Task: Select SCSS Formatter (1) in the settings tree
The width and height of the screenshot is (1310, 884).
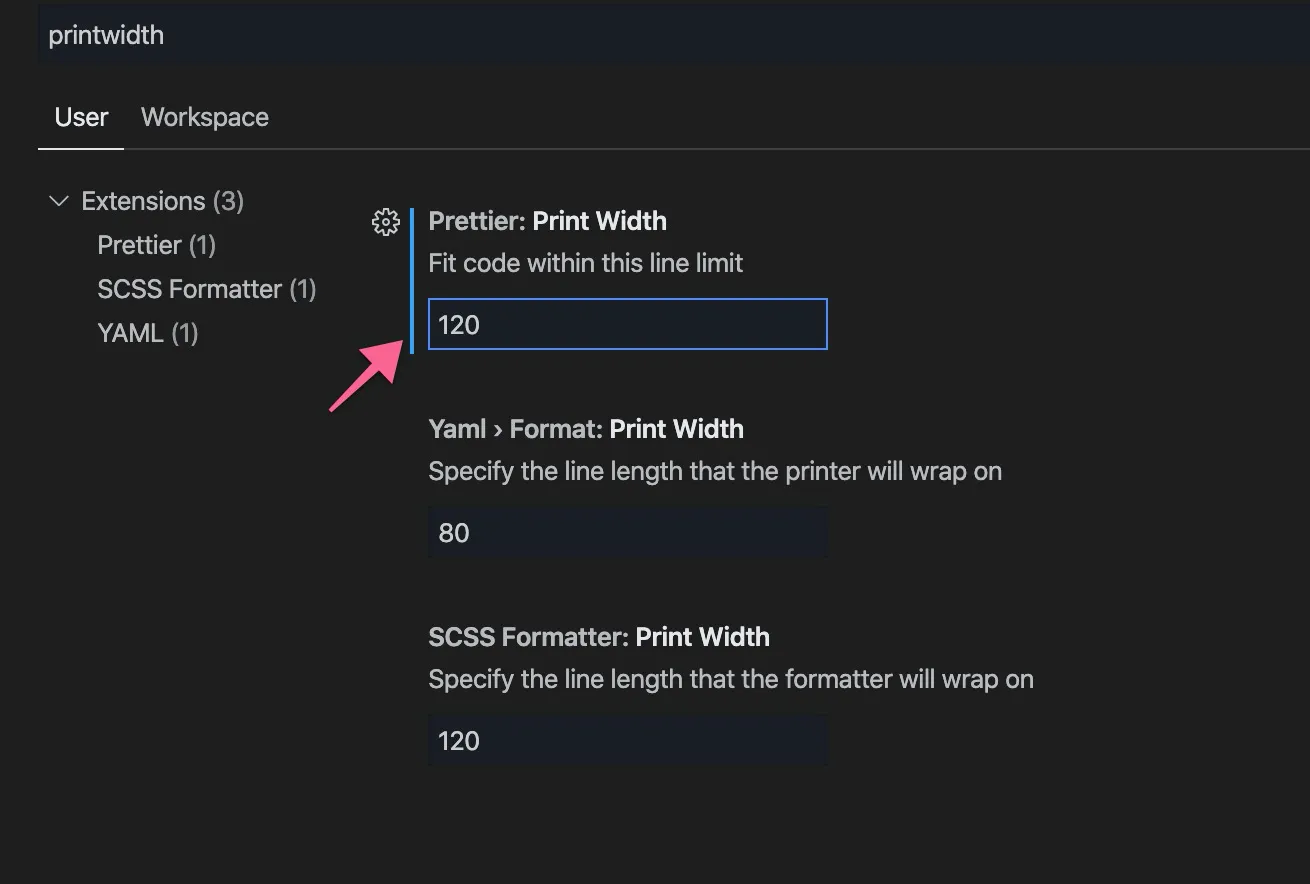Action: click(x=206, y=289)
